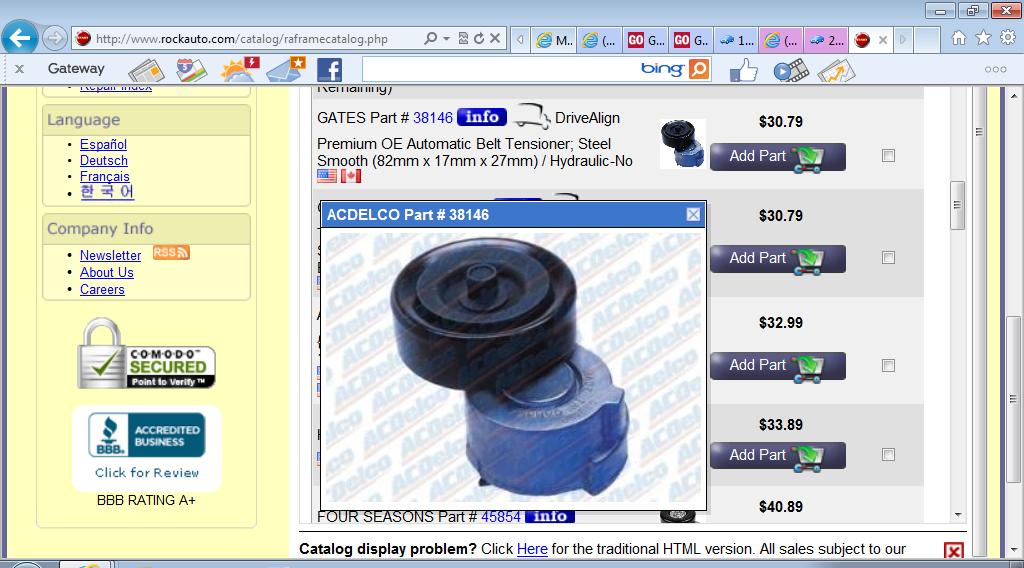Image resolution: width=1024 pixels, height=568 pixels.
Task: Close the active RockAuto tab
Action: coord(883,40)
